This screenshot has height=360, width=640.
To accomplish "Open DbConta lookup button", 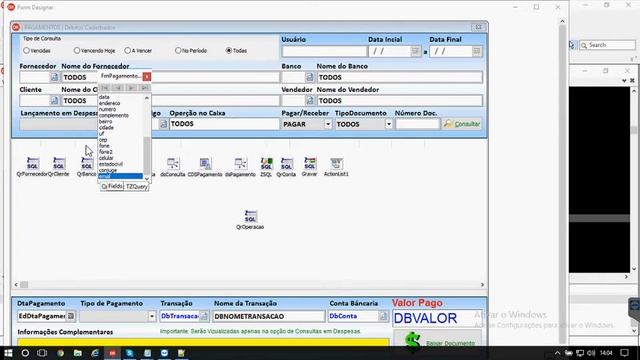I will [383, 316].
